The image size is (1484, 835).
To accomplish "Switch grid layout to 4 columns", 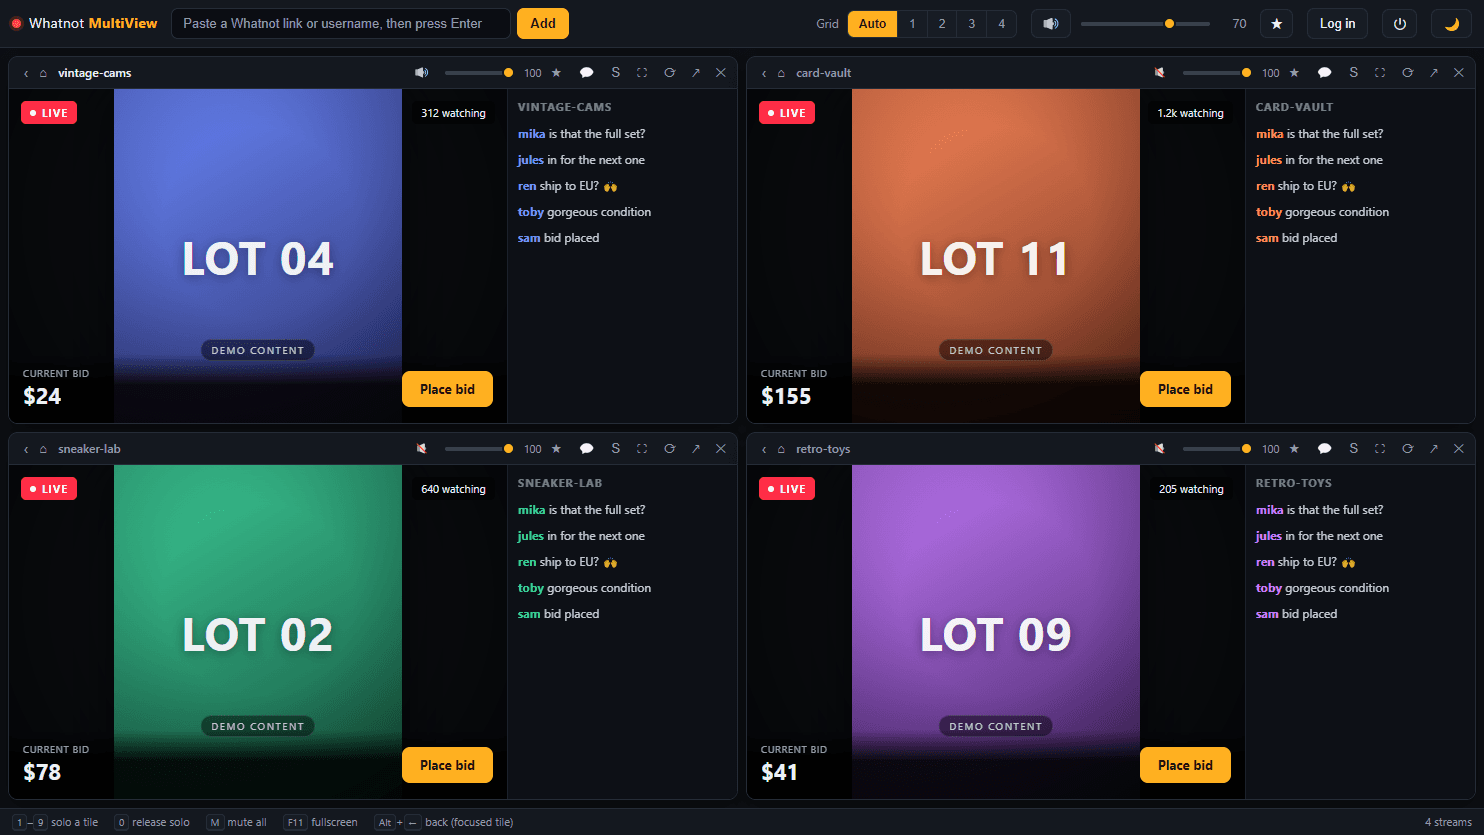I will [x=1002, y=24].
